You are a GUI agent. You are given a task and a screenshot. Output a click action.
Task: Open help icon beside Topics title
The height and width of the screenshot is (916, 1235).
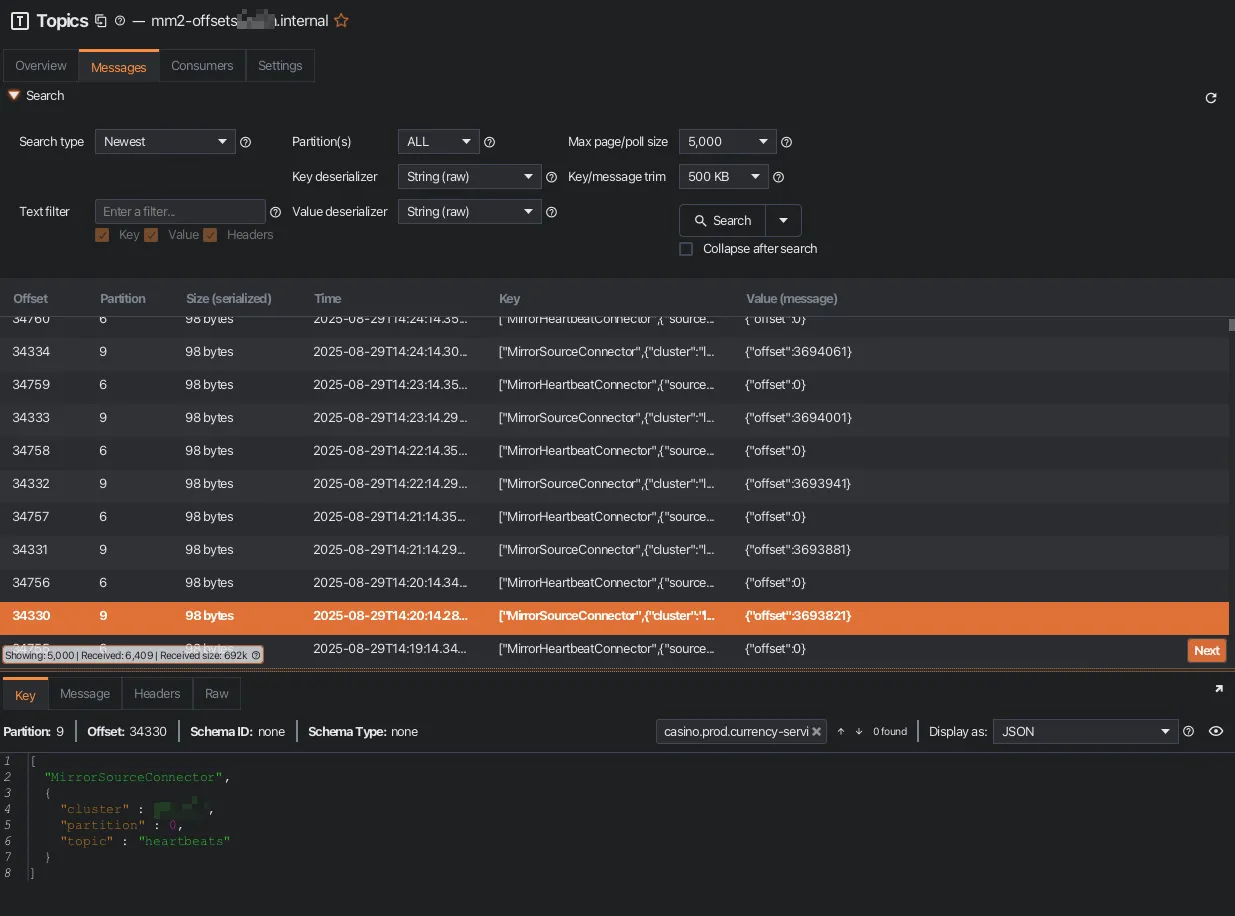120,21
